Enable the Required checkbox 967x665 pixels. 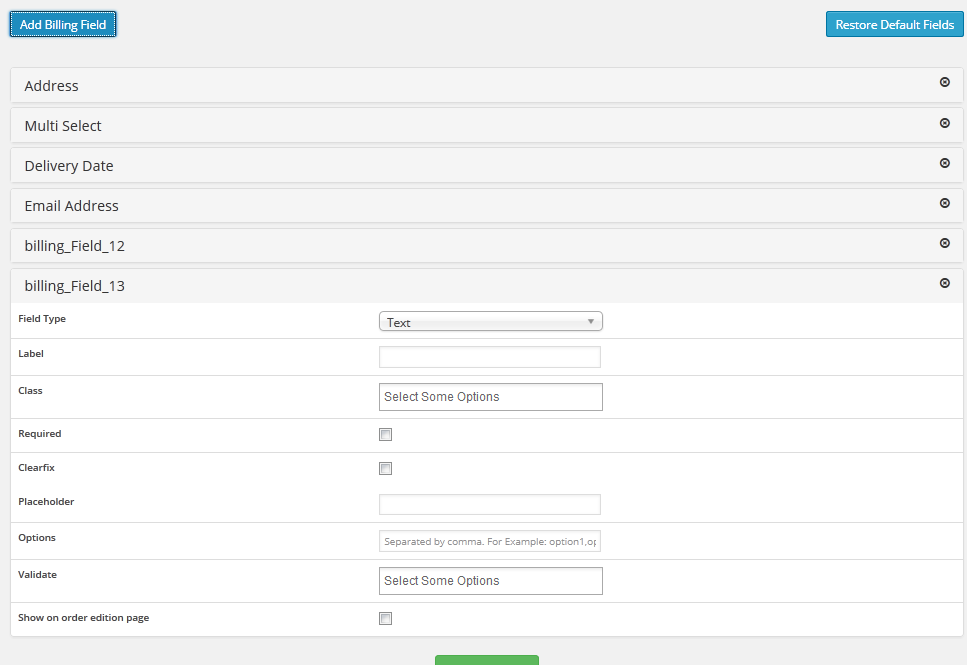[385, 434]
